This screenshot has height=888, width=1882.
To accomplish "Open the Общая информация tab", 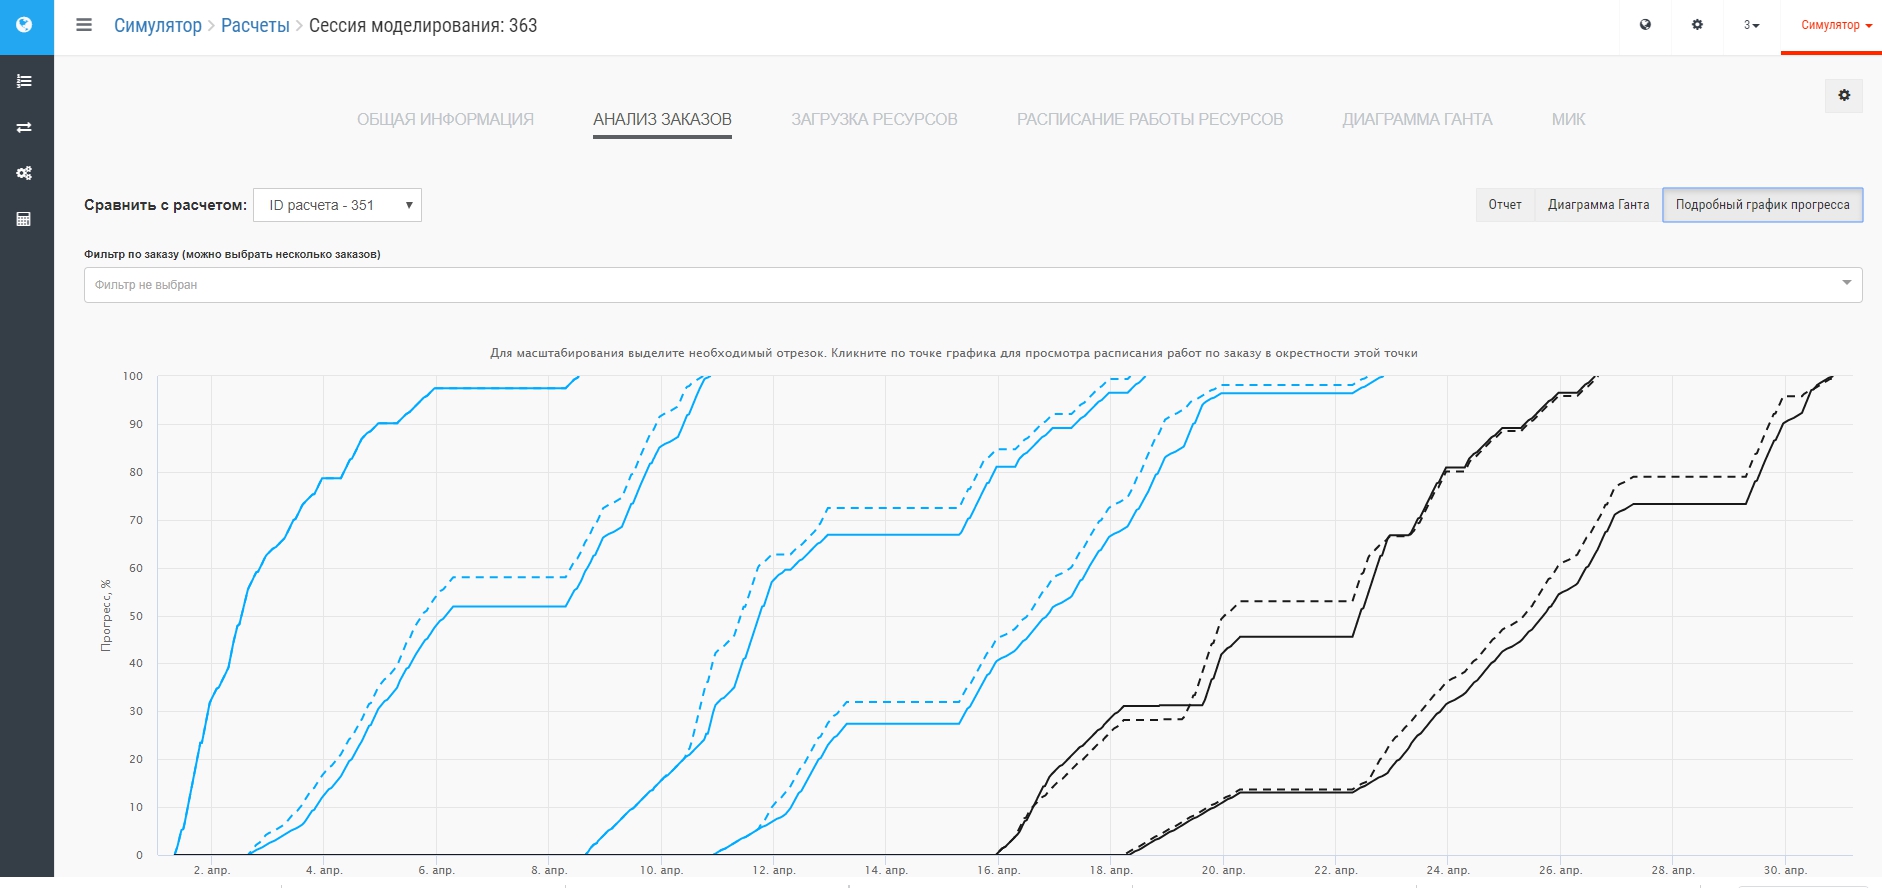I will click(445, 119).
